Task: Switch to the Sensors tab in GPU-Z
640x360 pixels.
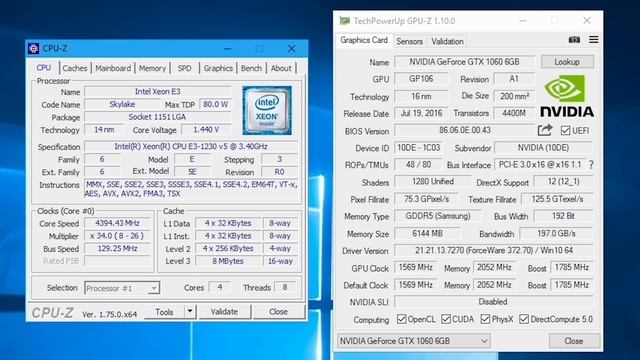Action: pyautogui.click(x=409, y=41)
